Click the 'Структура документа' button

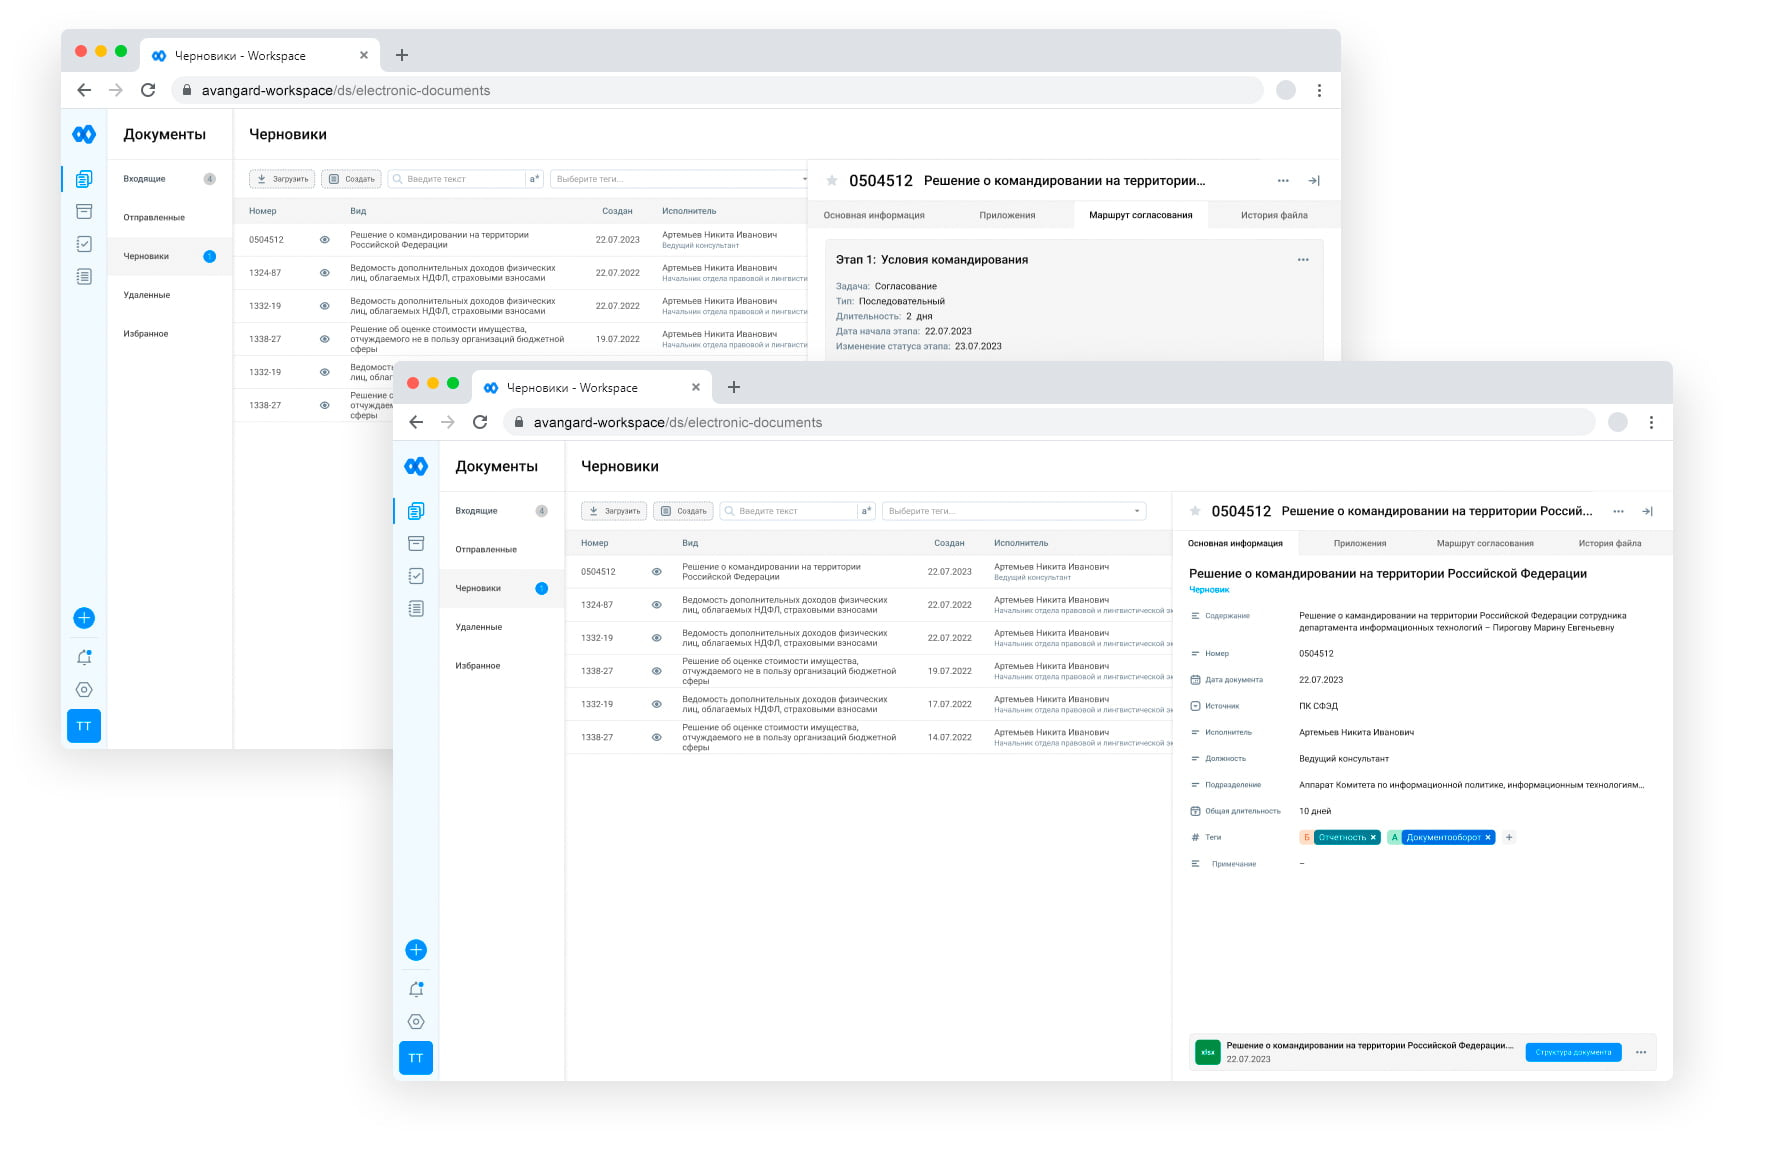pyautogui.click(x=1573, y=1052)
